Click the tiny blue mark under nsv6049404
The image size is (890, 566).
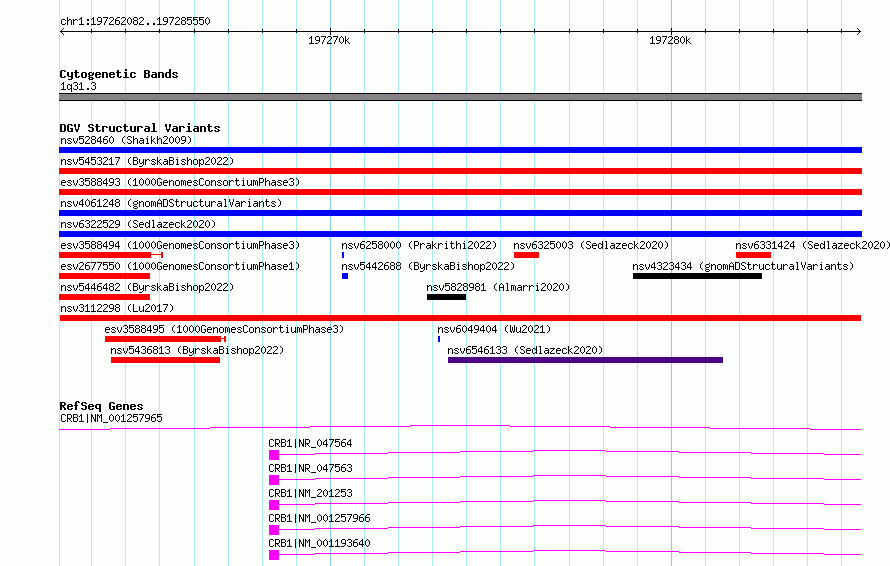(439, 339)
